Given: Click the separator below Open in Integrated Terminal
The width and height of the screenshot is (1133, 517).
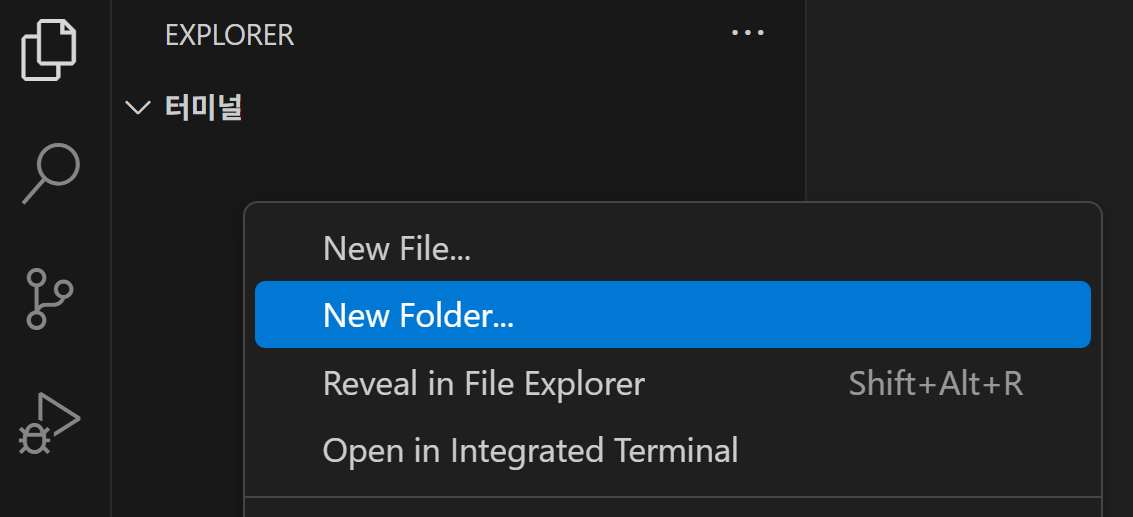Looking at the screenshot, I should pyautogui.click(x=672, y=497).
